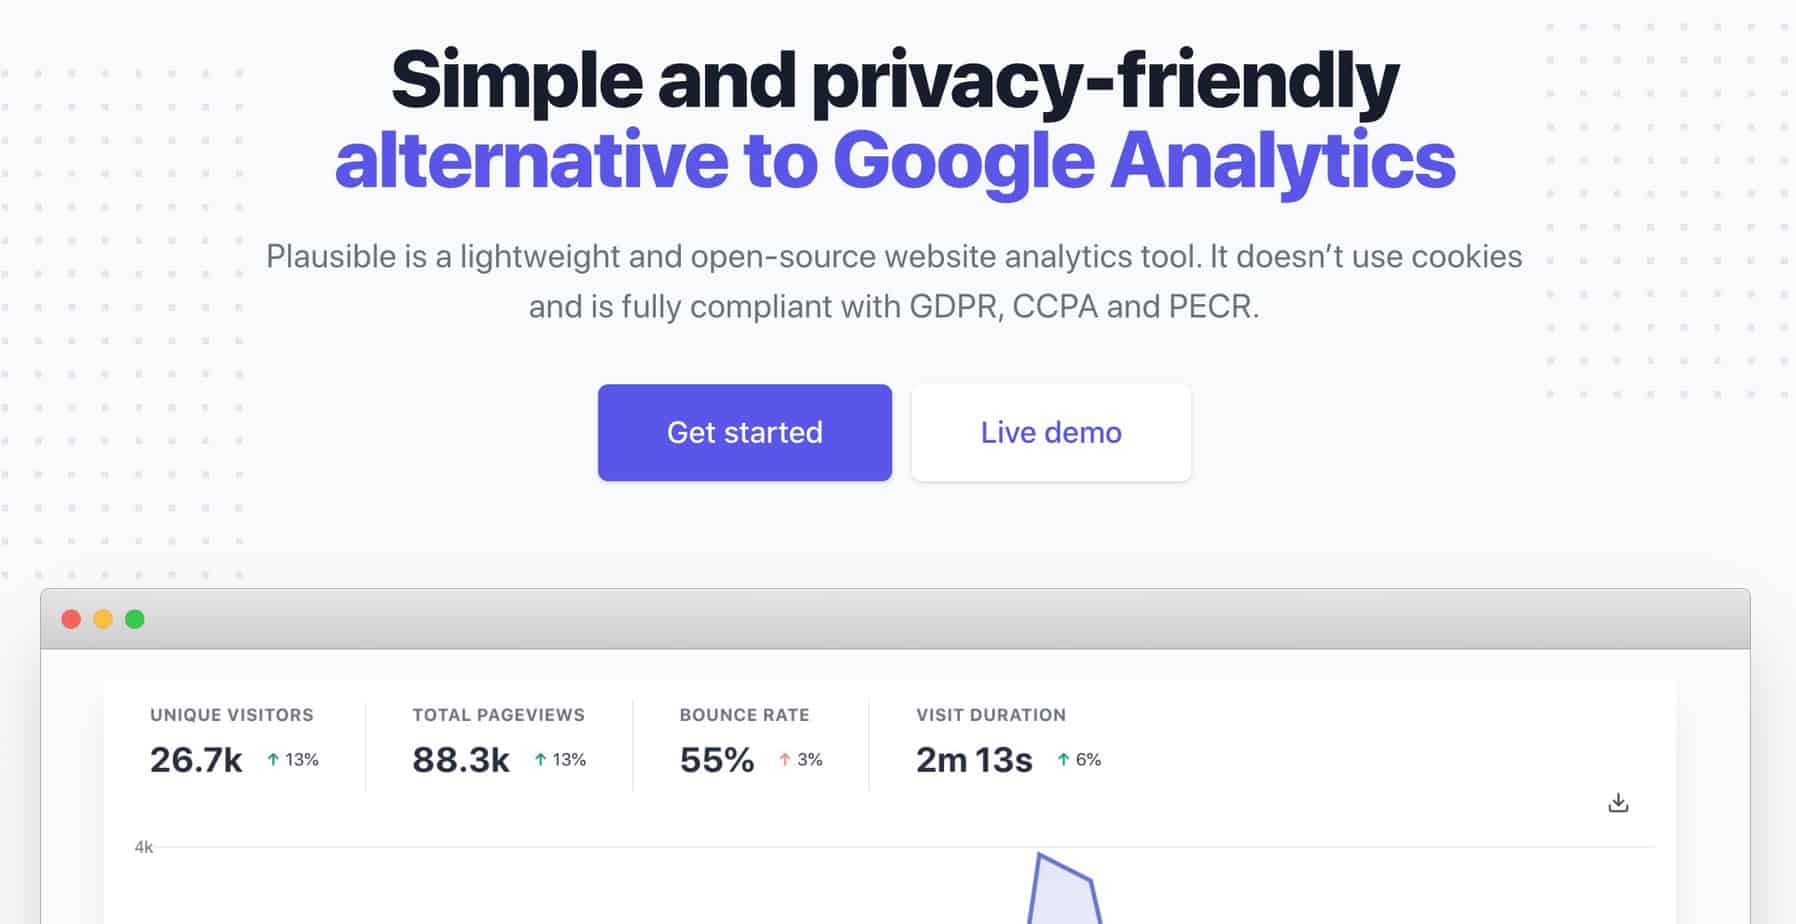Click the purple 'alternative to Google Analytics' headline
This screenshot has height=924, width=1796.
click(897, 158)
